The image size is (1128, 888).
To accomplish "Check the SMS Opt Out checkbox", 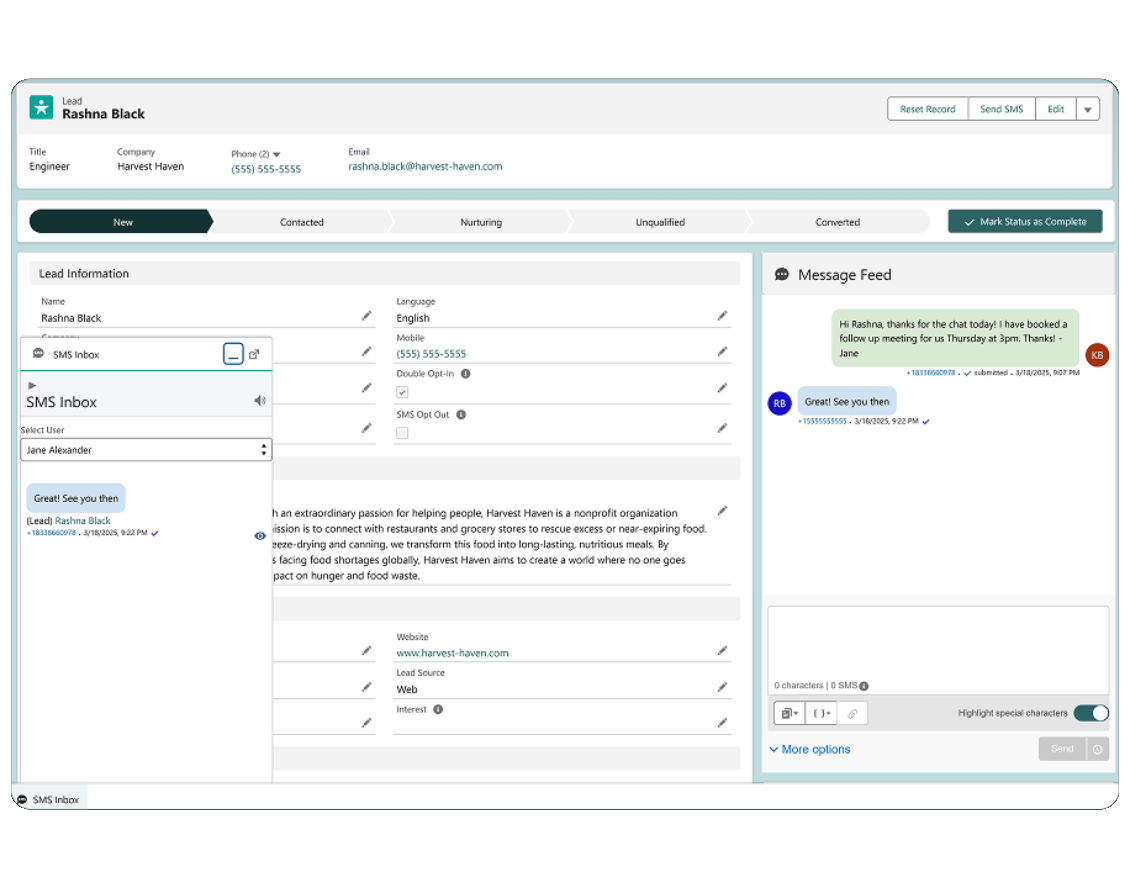I will [402, 432].
